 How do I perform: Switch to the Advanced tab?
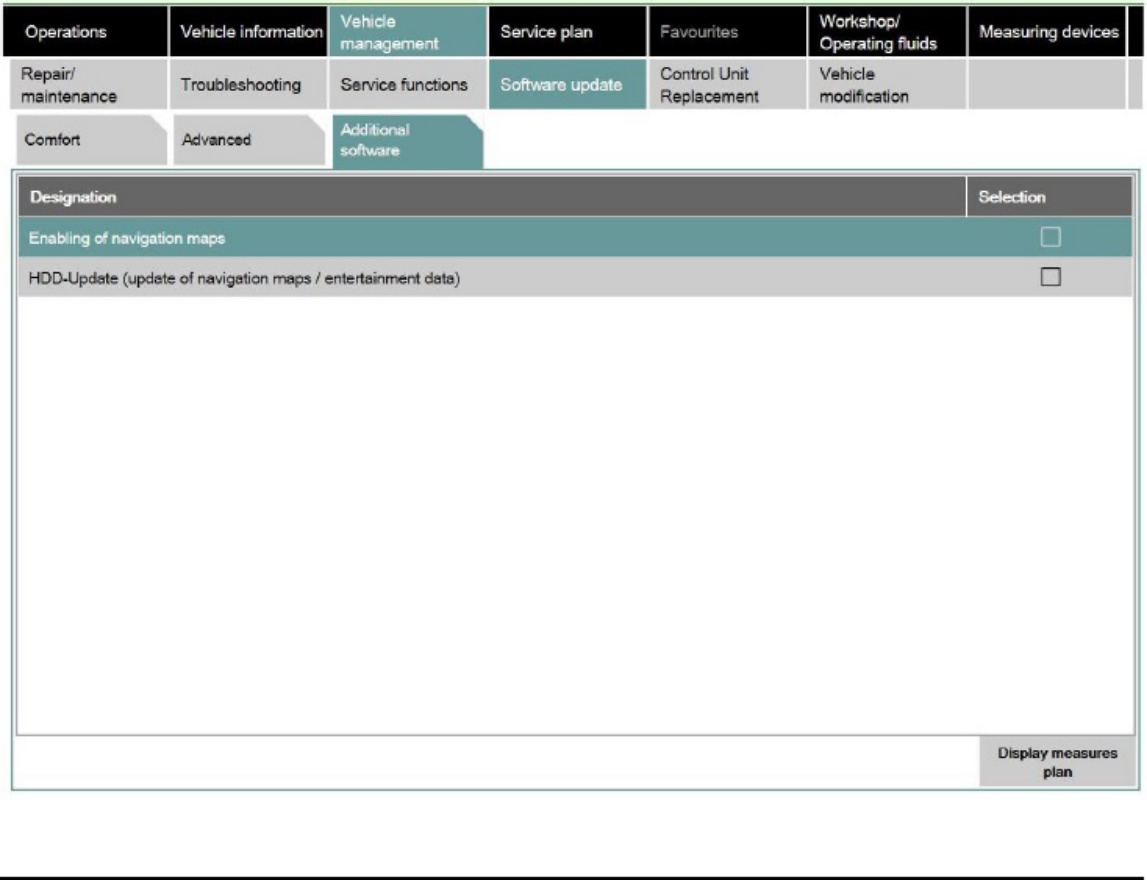point(249,140)
